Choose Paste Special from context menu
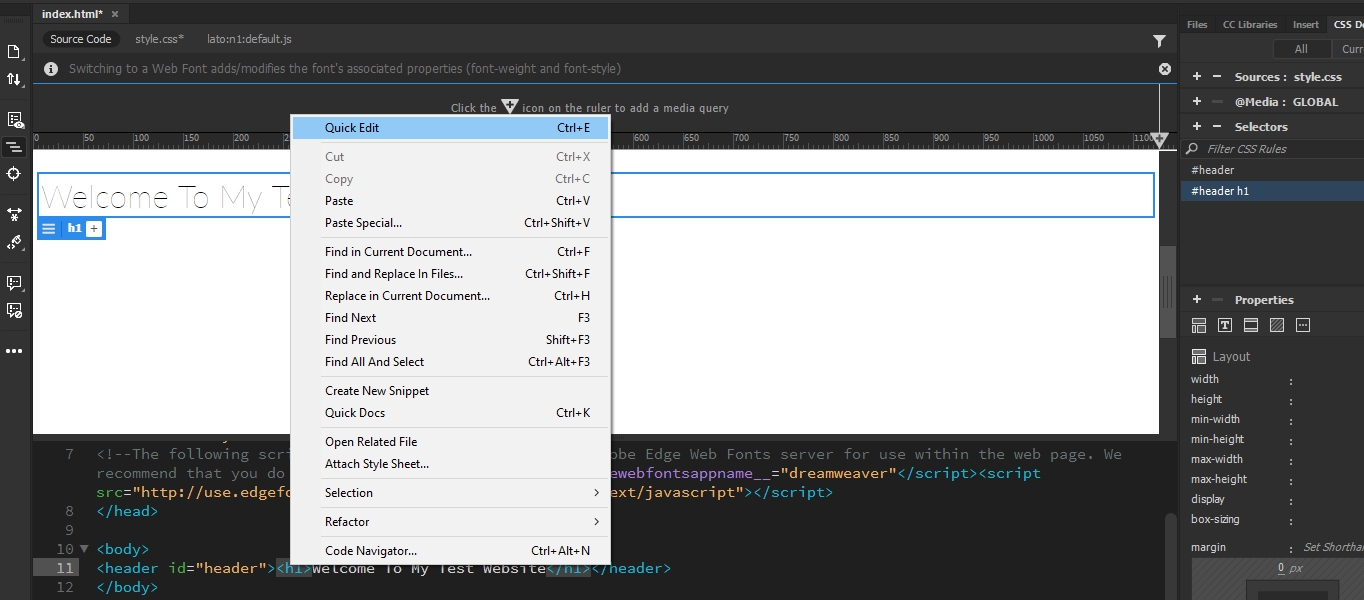Viewport: 1364px width, 600px height. pyautogui.click(x=450, y=223)
